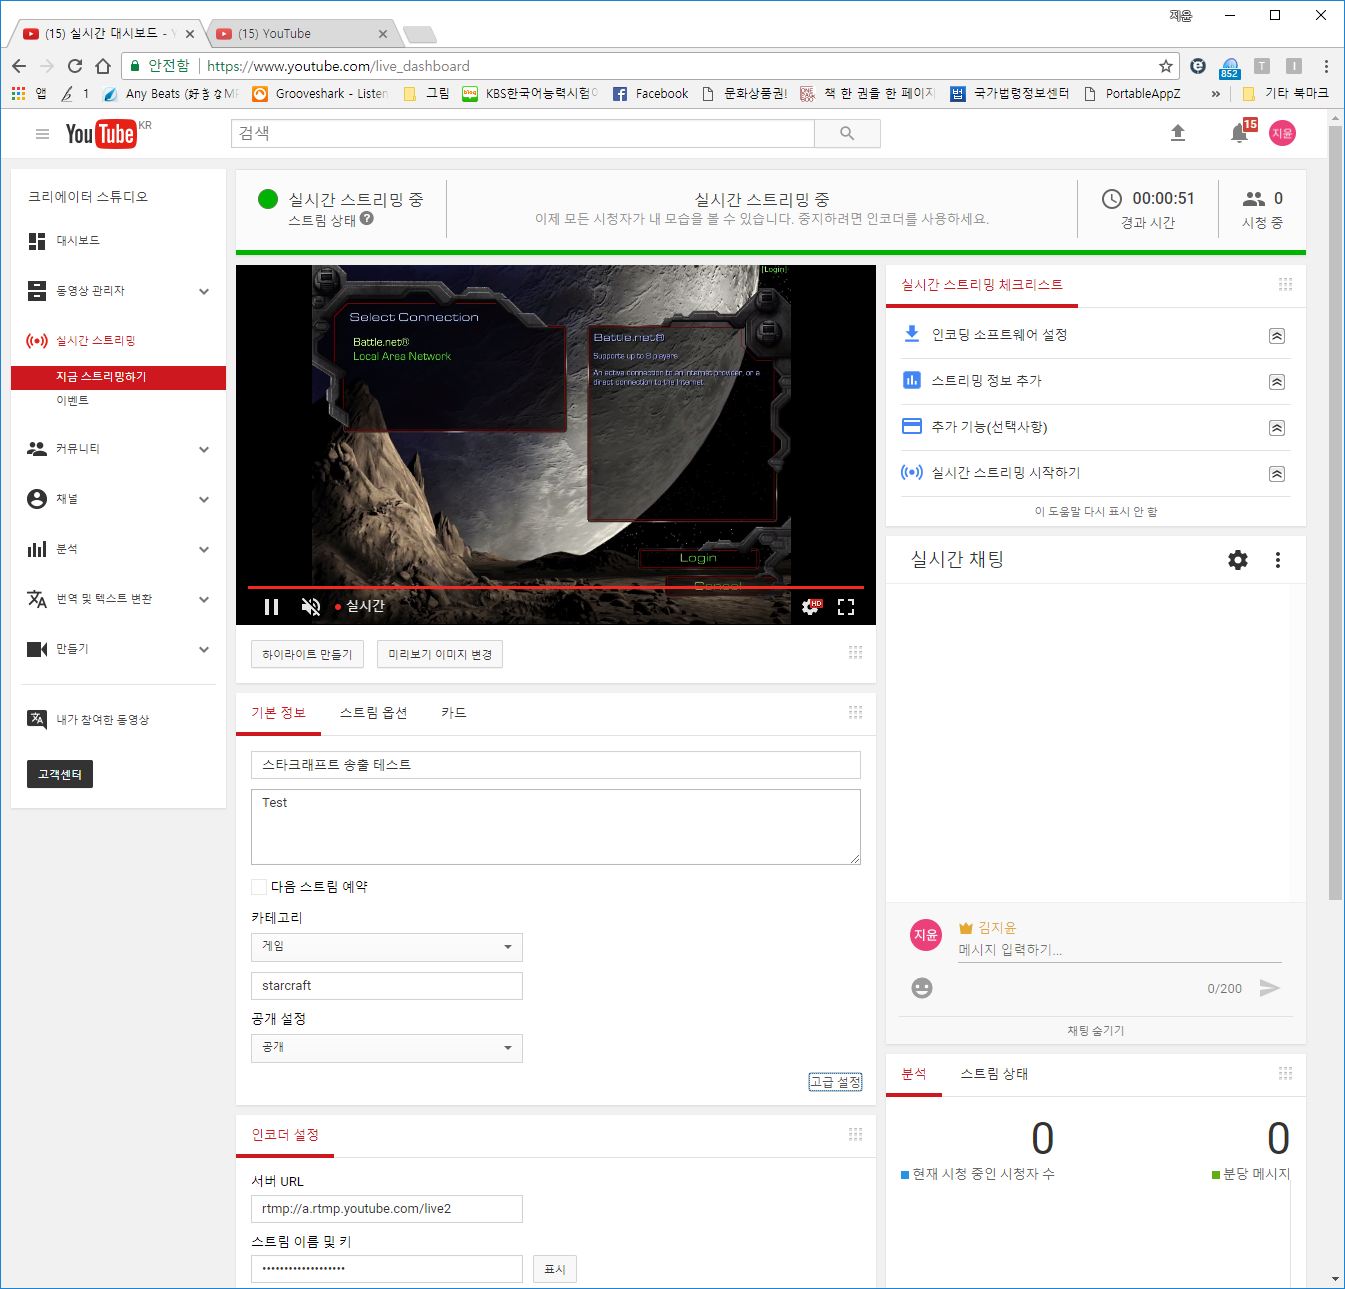Screen dimensions: 1345x1289
Task: Switch to the (15) YouTube browser tab
Action: coord(302,33)
